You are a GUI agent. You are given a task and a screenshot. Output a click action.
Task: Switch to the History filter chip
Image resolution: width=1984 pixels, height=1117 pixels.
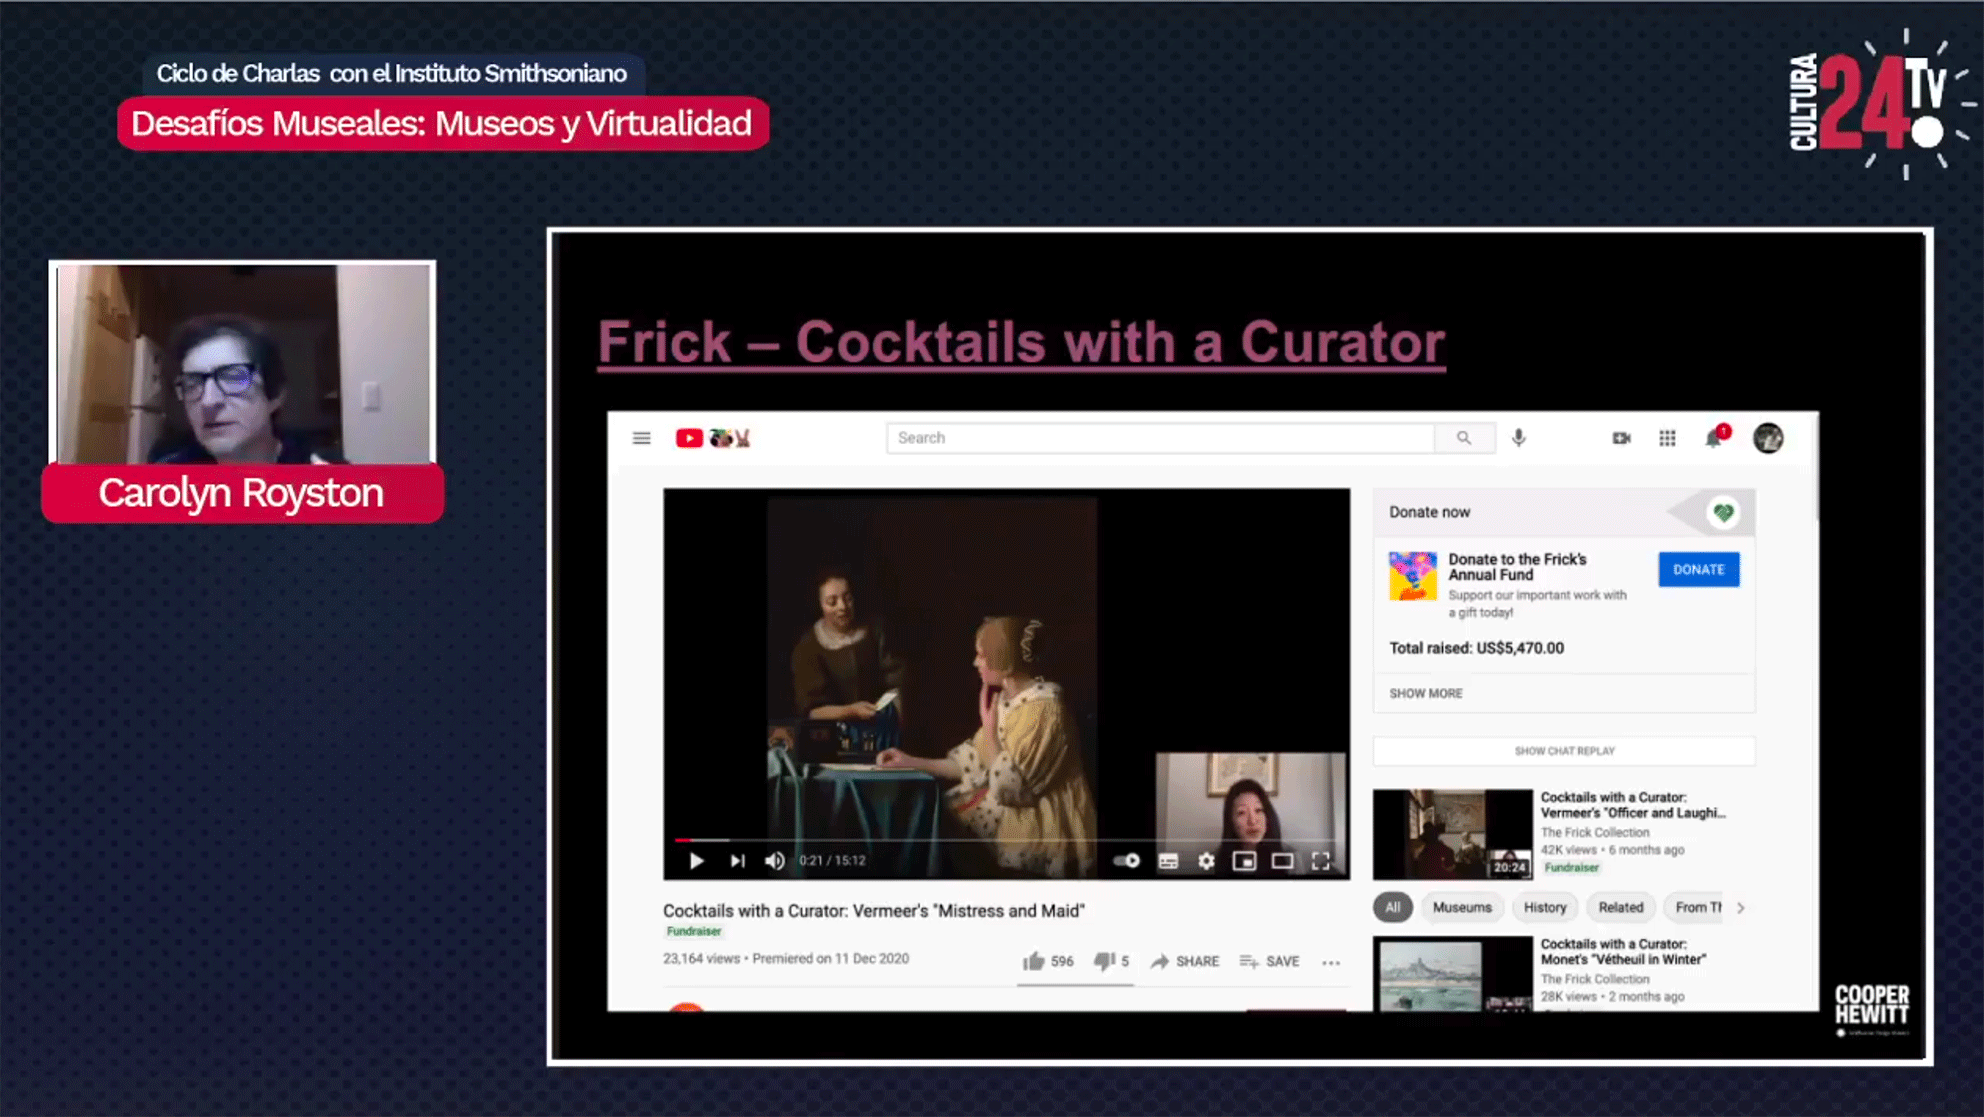point(1545,907)
